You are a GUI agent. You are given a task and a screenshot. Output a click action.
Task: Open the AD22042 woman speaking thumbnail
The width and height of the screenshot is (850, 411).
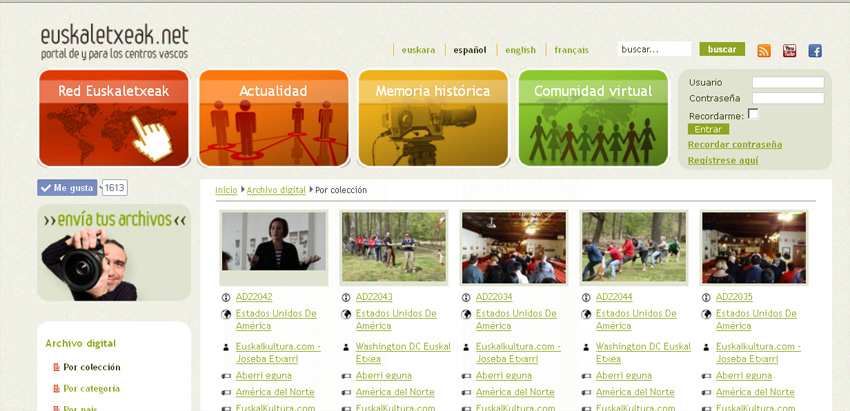click(x=274, y=241)
